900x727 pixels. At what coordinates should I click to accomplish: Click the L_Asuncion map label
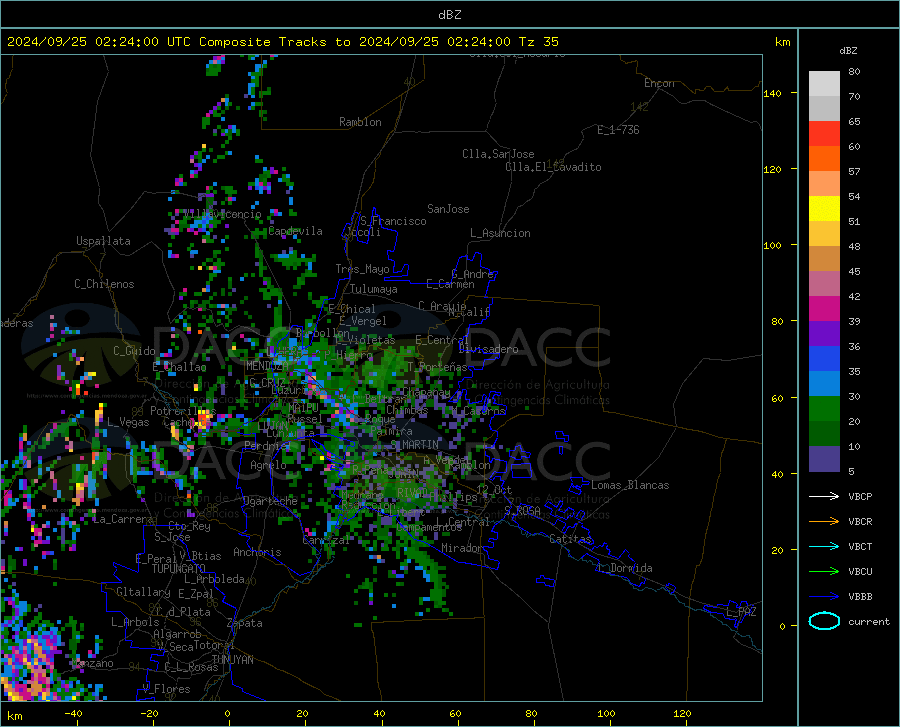(x=500, y=233)
